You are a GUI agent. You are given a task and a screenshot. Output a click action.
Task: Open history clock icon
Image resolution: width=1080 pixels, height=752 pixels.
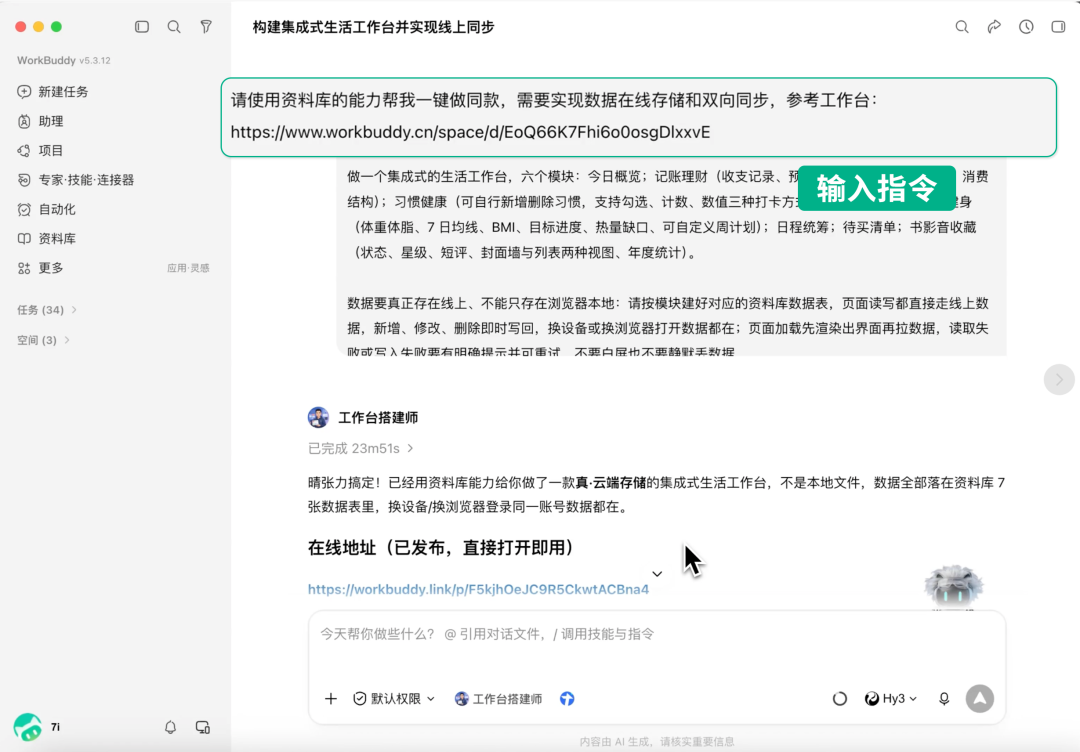click(x=1026, y=27)
